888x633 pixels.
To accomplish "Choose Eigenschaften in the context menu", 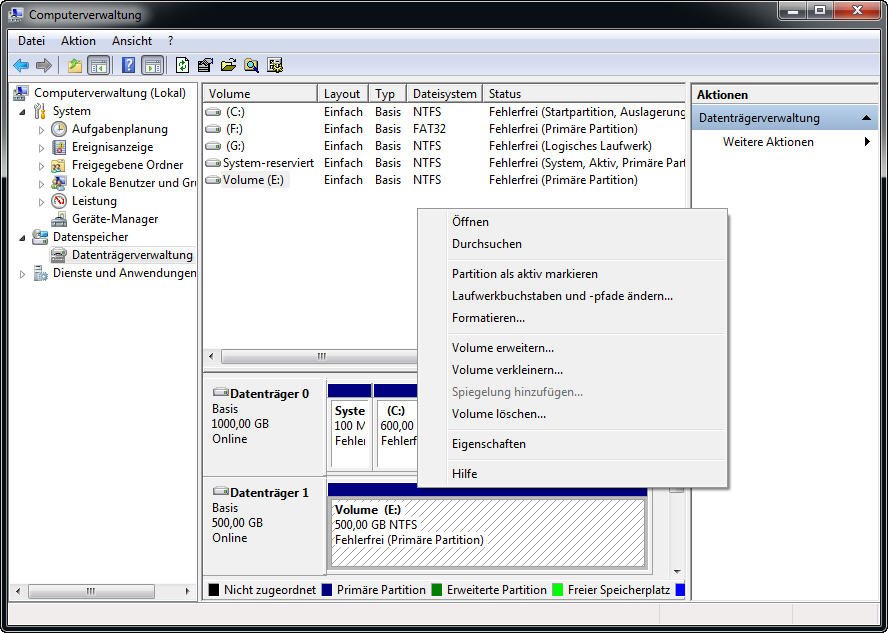I will click(x=573, y=444).
